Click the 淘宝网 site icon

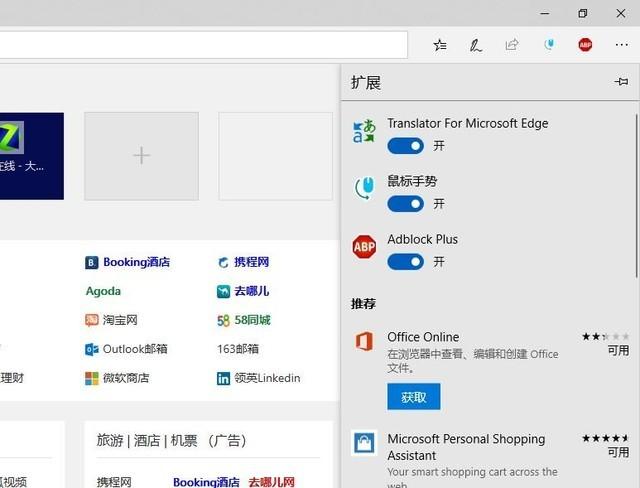[91, 320]
